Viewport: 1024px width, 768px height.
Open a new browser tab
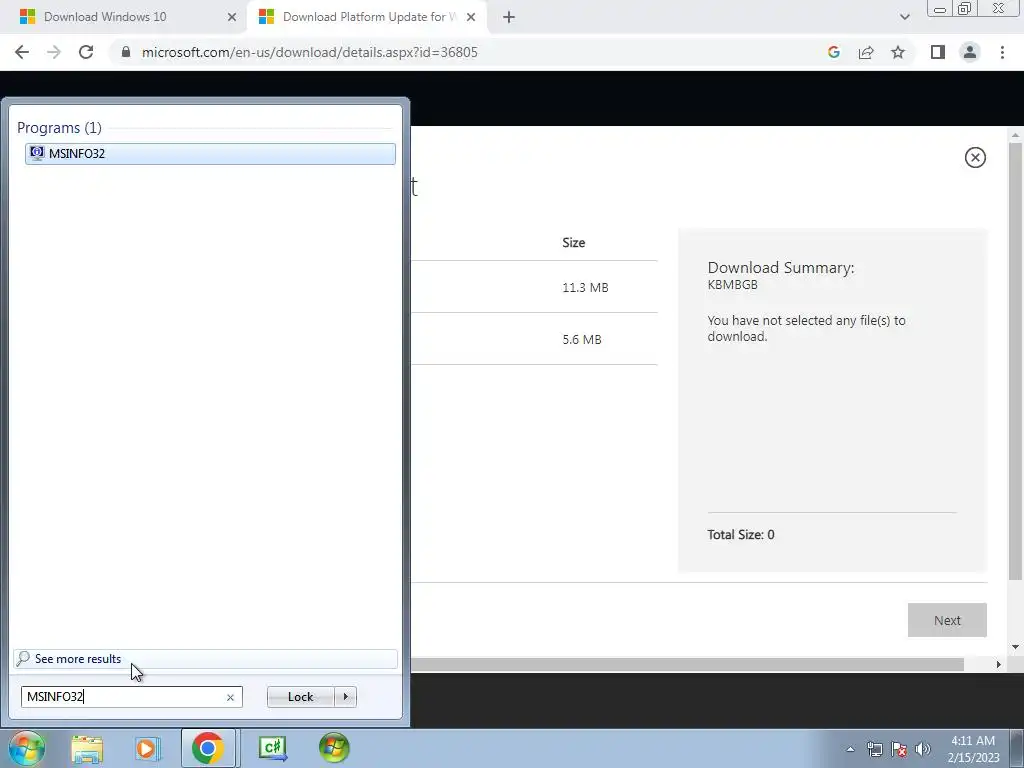[509, 18]
